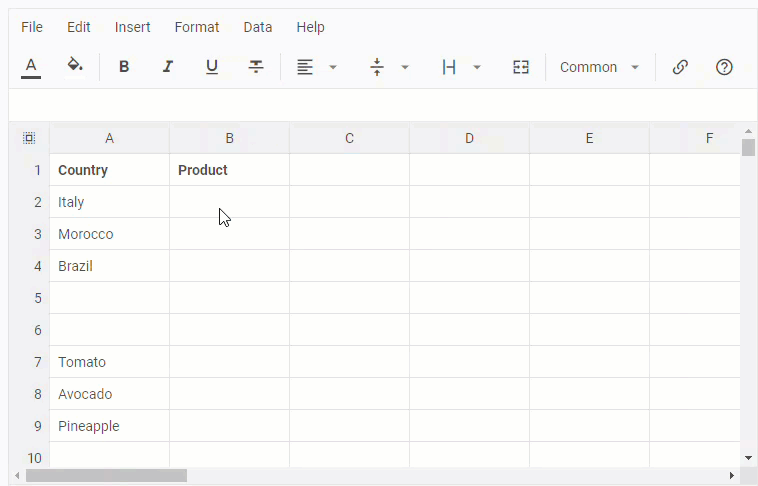Expand the border style dropdown arrow
Viewport: 758px width, 486px height.
click(x=477, y=67)
